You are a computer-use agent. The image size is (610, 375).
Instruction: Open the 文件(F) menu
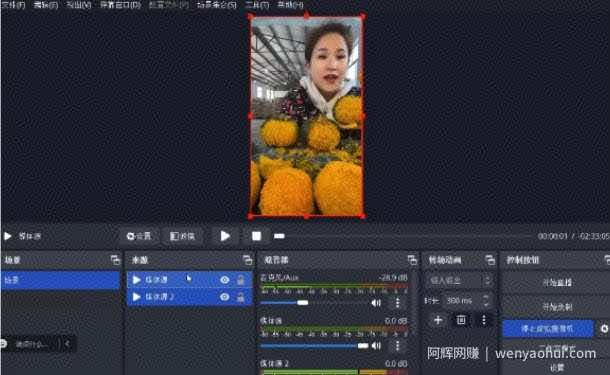click(13, 5)
